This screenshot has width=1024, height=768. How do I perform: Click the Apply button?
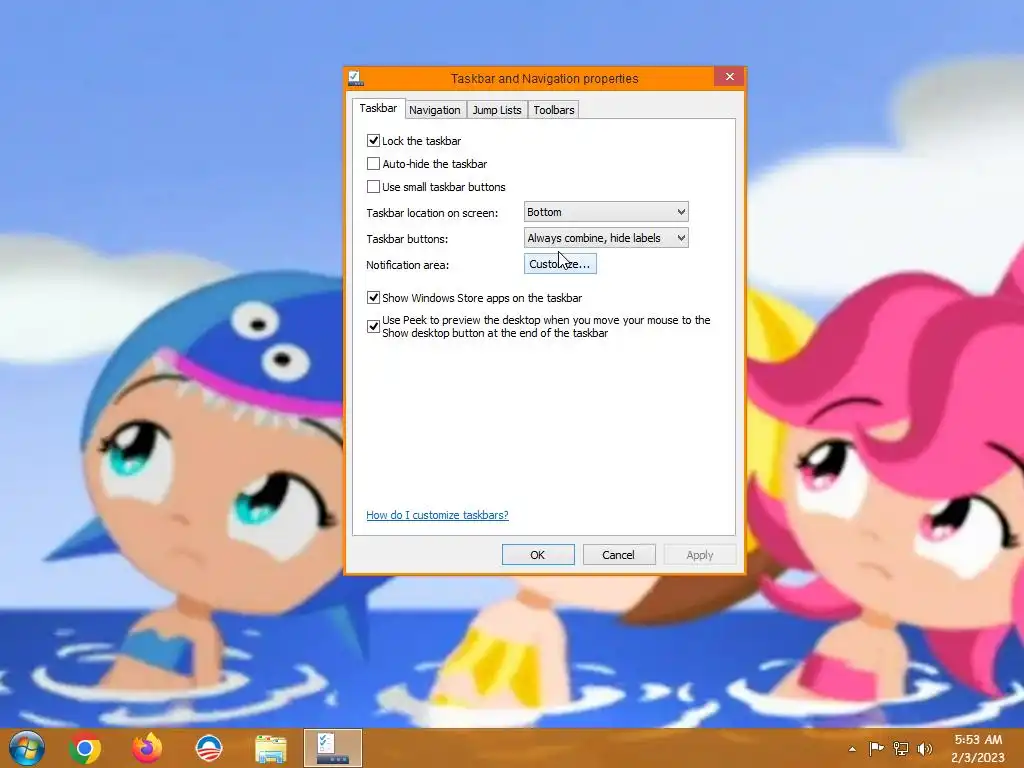tap(699, 554)
